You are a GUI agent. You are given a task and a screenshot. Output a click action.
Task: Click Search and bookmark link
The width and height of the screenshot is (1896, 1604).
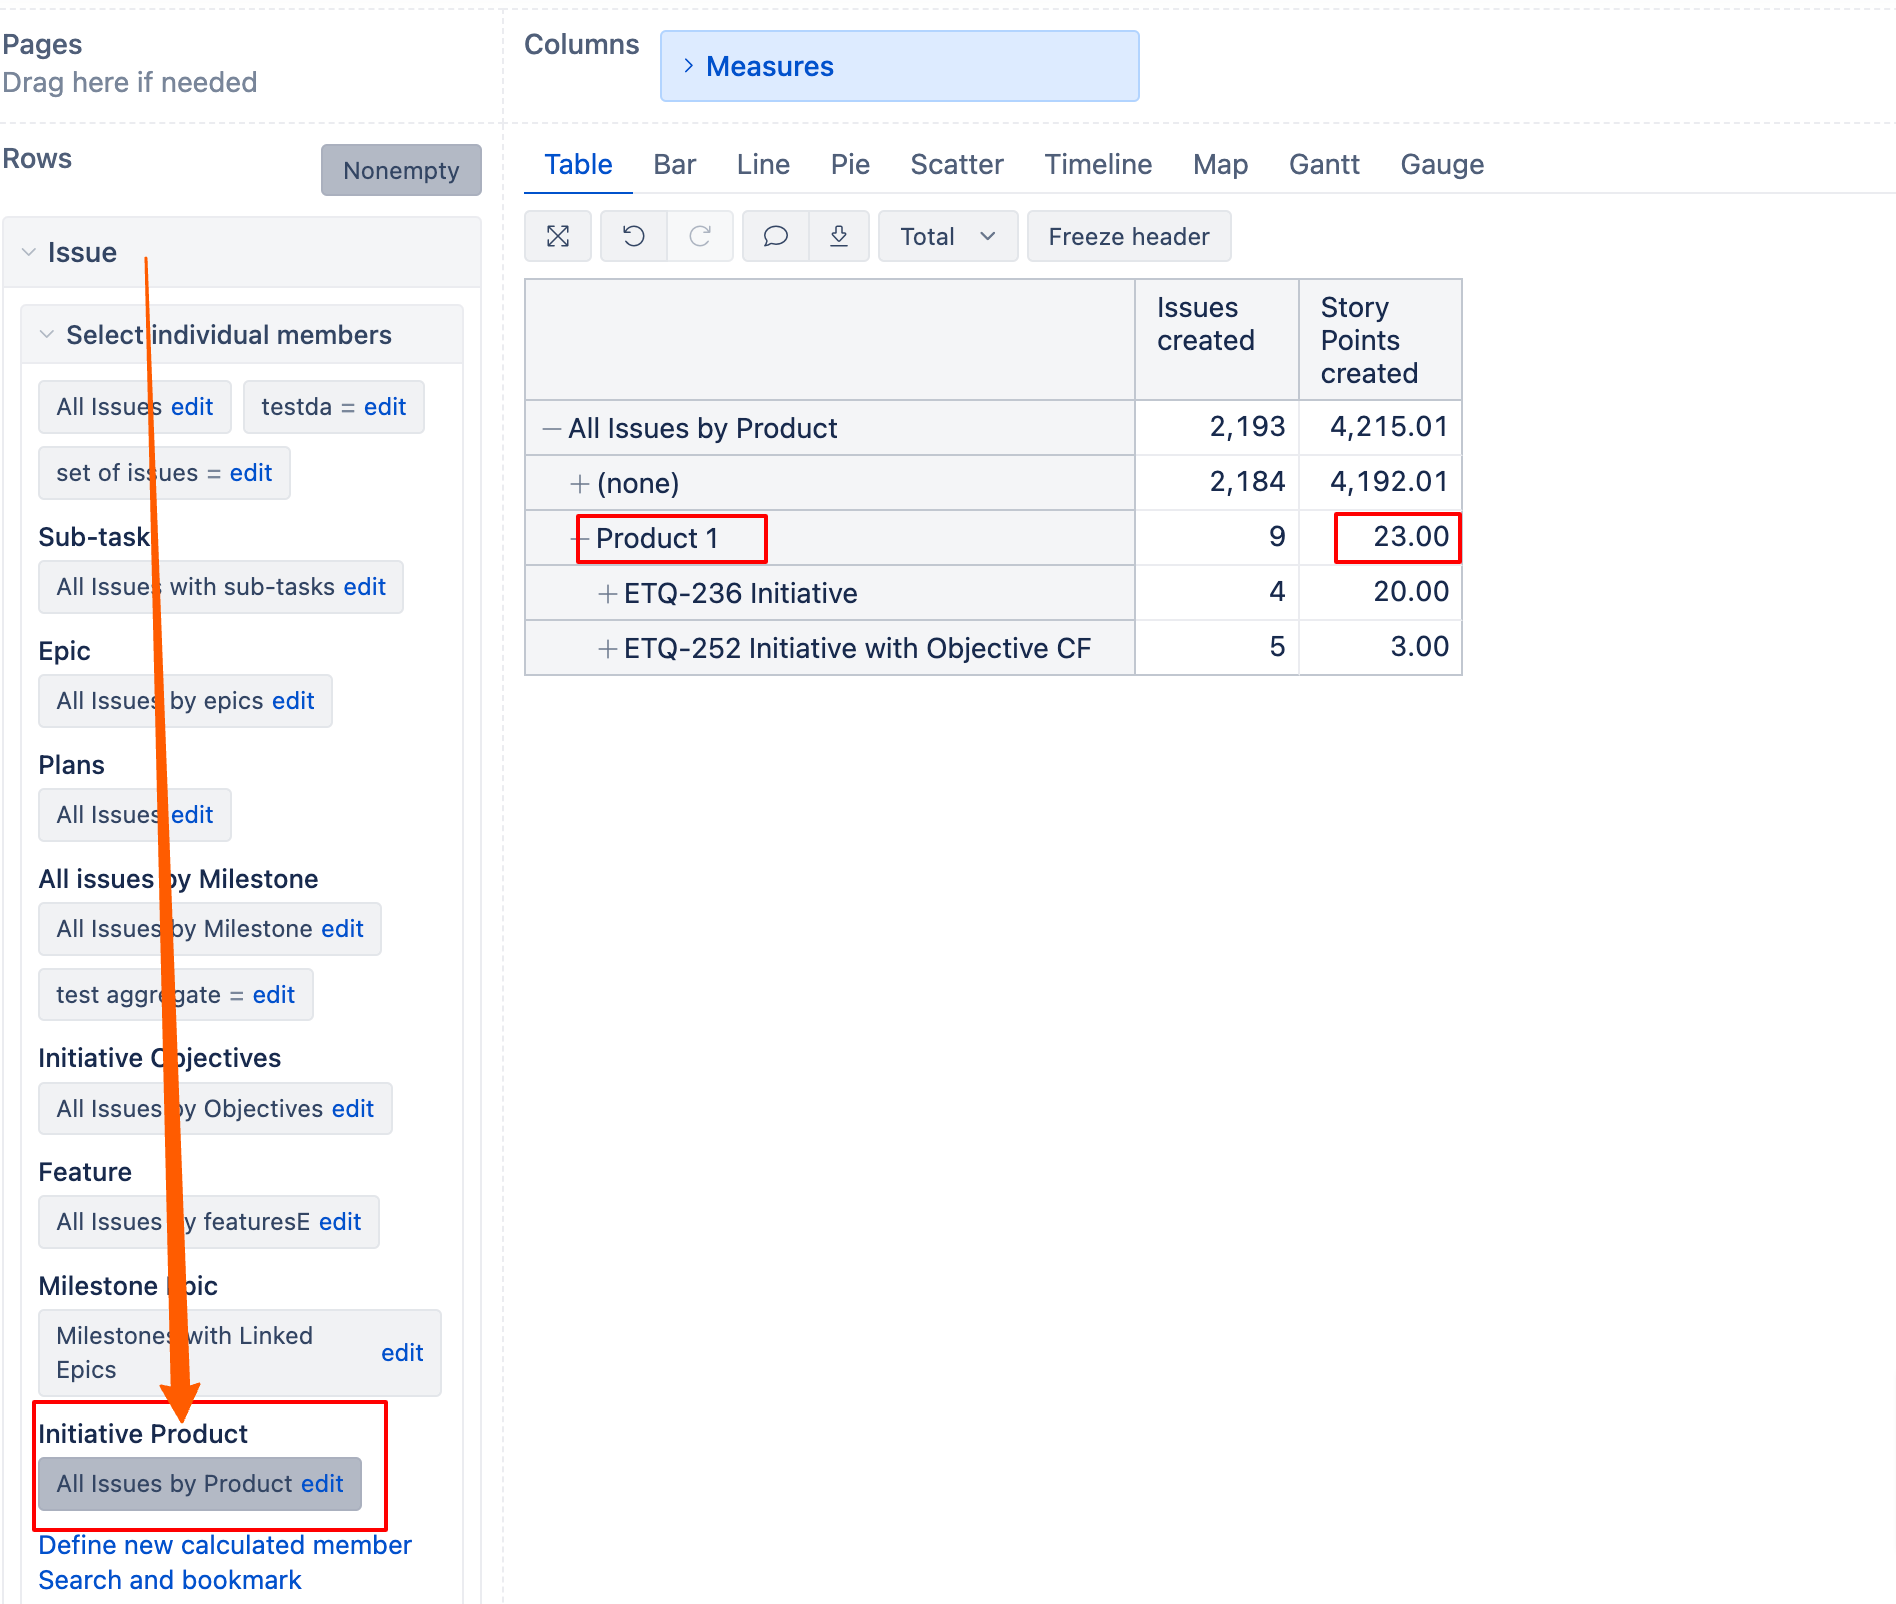pyautogui.click(x=170, y=1580)
